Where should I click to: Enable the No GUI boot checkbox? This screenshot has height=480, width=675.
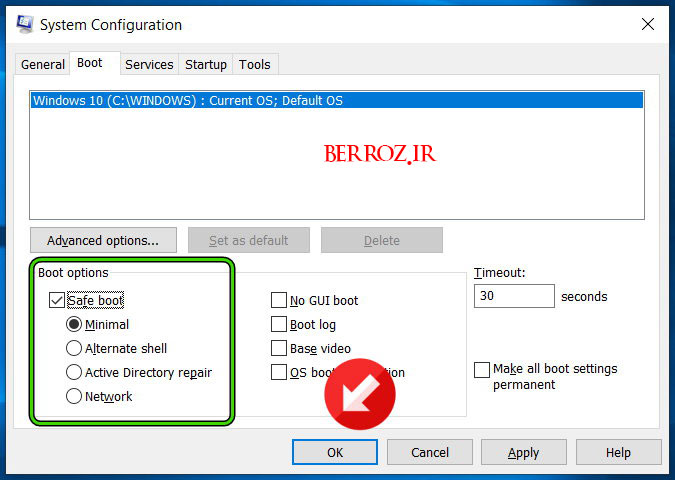[279, 300]
